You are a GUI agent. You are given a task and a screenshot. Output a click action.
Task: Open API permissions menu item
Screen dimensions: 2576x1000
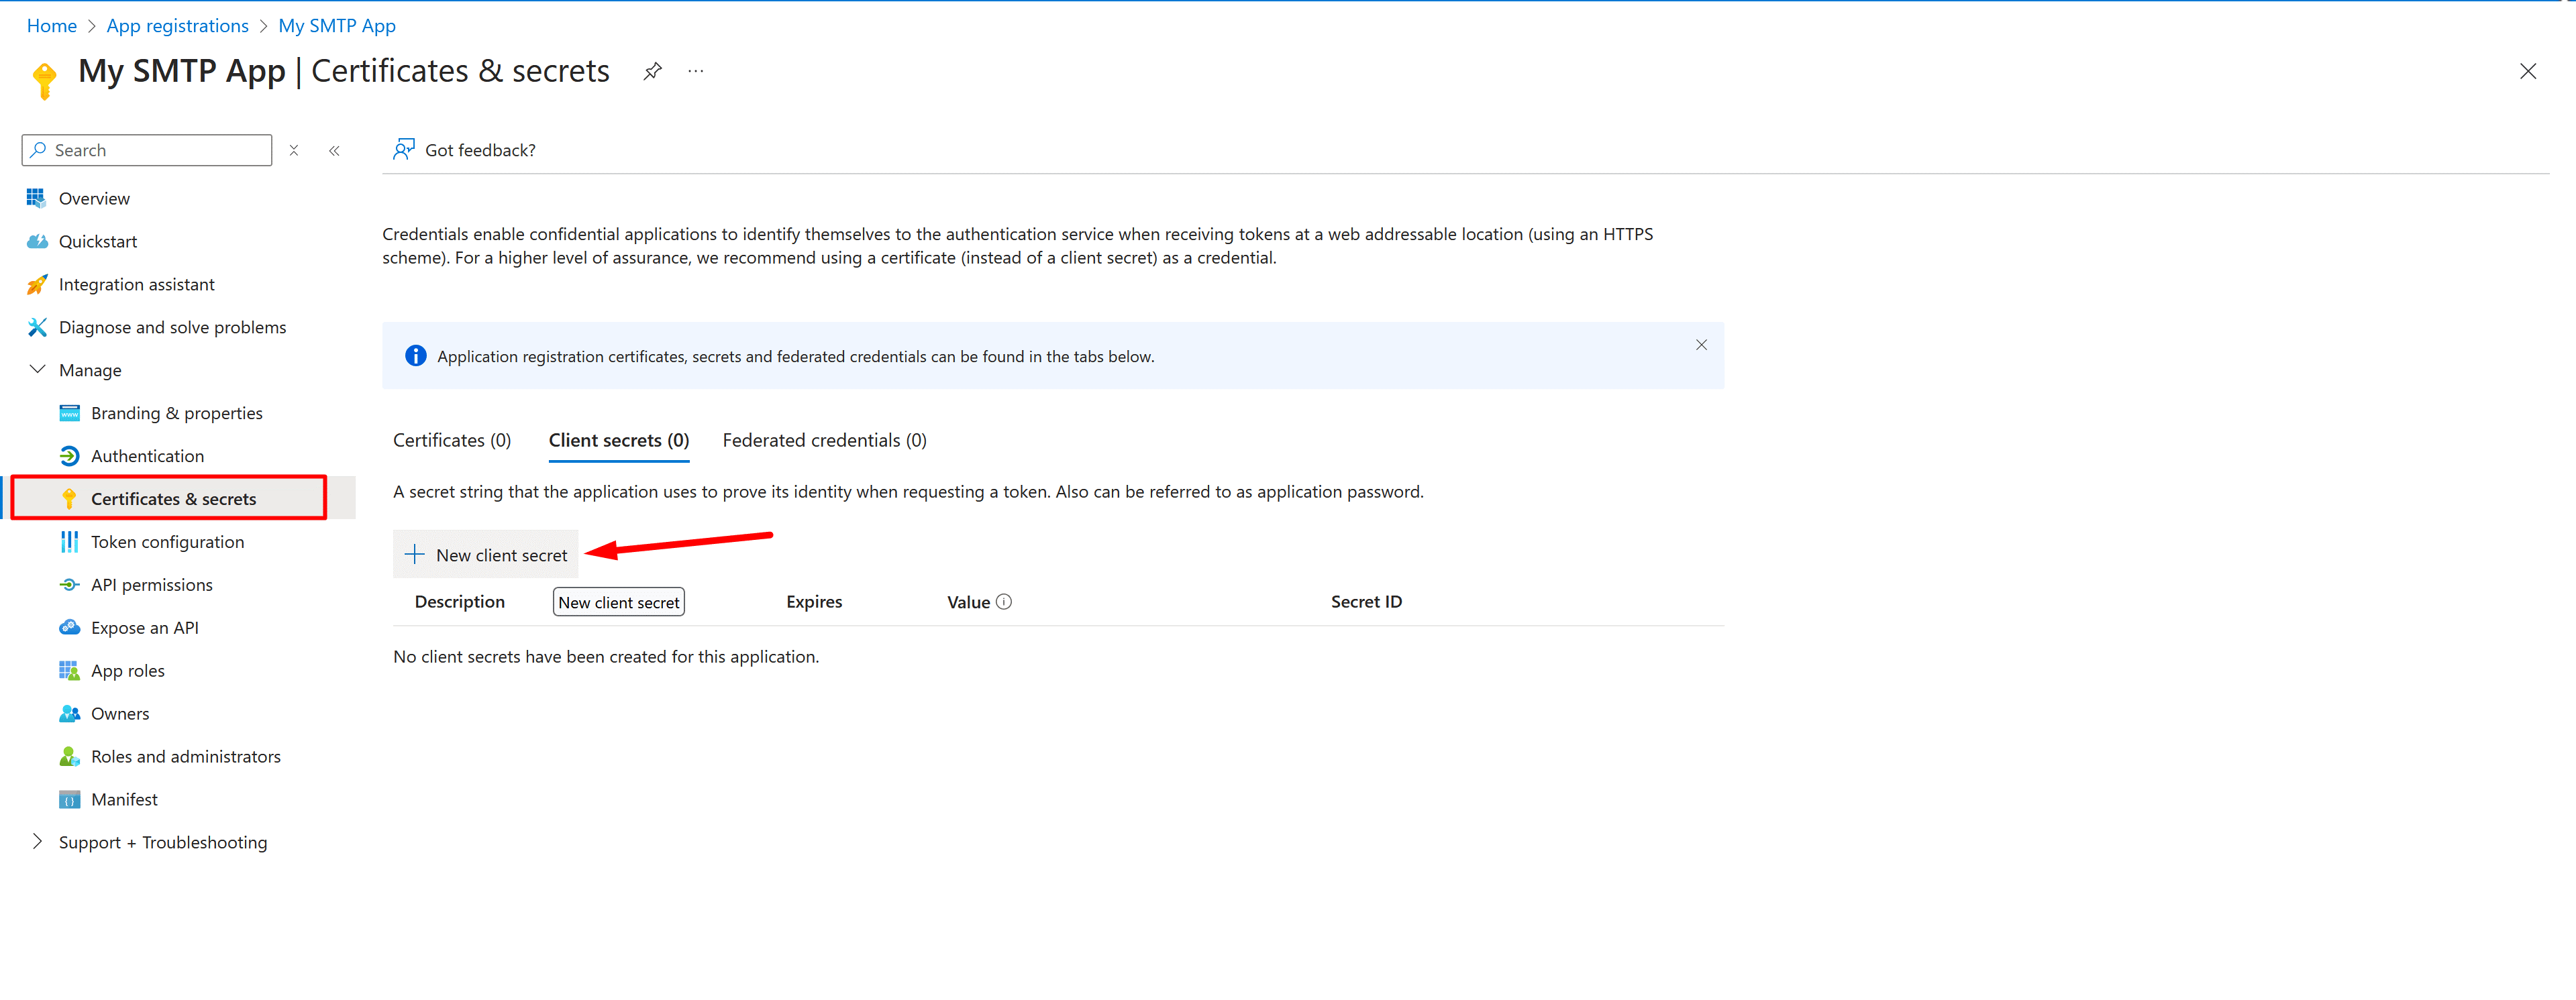click(x=152, y=585)
